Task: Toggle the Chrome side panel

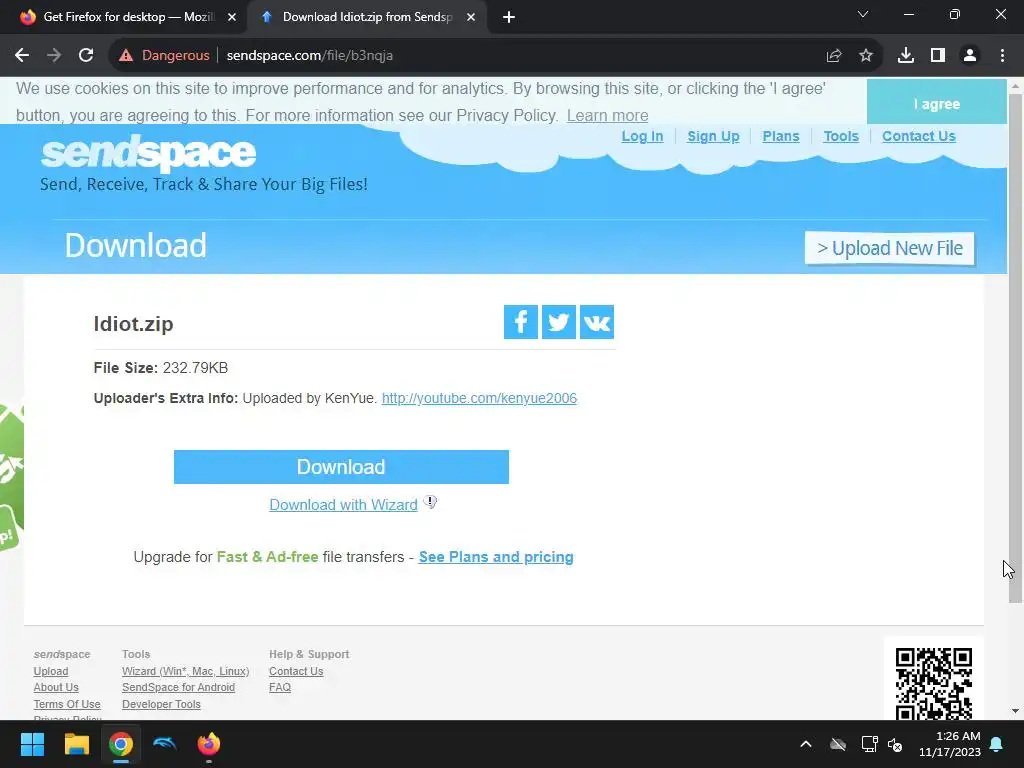Action: point(938,56)
